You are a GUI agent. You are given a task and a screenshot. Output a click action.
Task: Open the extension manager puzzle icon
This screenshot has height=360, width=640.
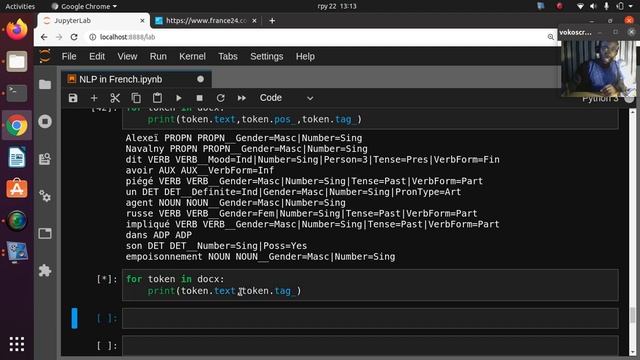point(45,270)
